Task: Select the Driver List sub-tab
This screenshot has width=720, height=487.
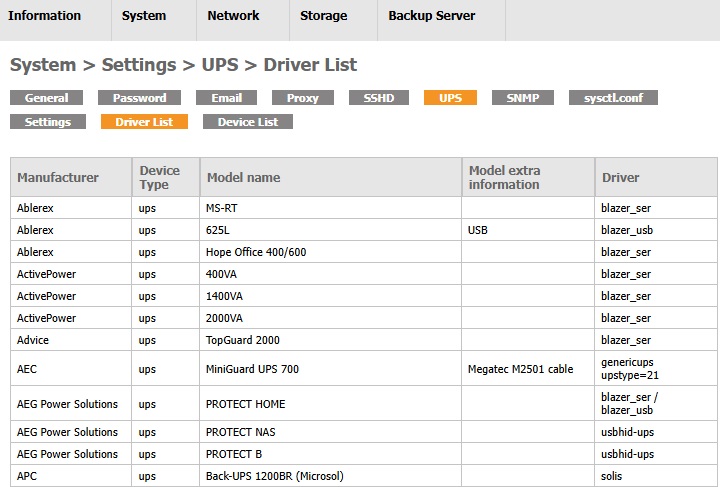Action: click(144, 122)
